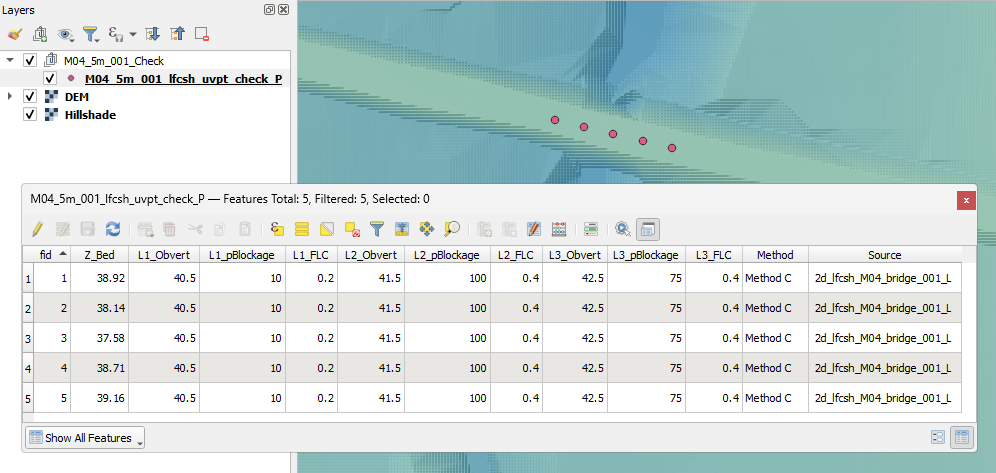
Task: Collapse the M04_5m_001_Check group
Action: [10, 60]
